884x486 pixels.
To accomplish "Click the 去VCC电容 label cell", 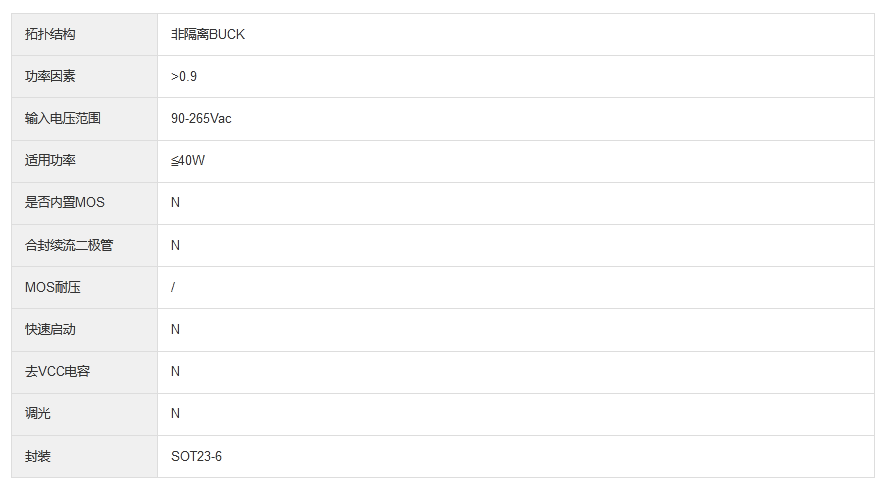I will [58, 371].
